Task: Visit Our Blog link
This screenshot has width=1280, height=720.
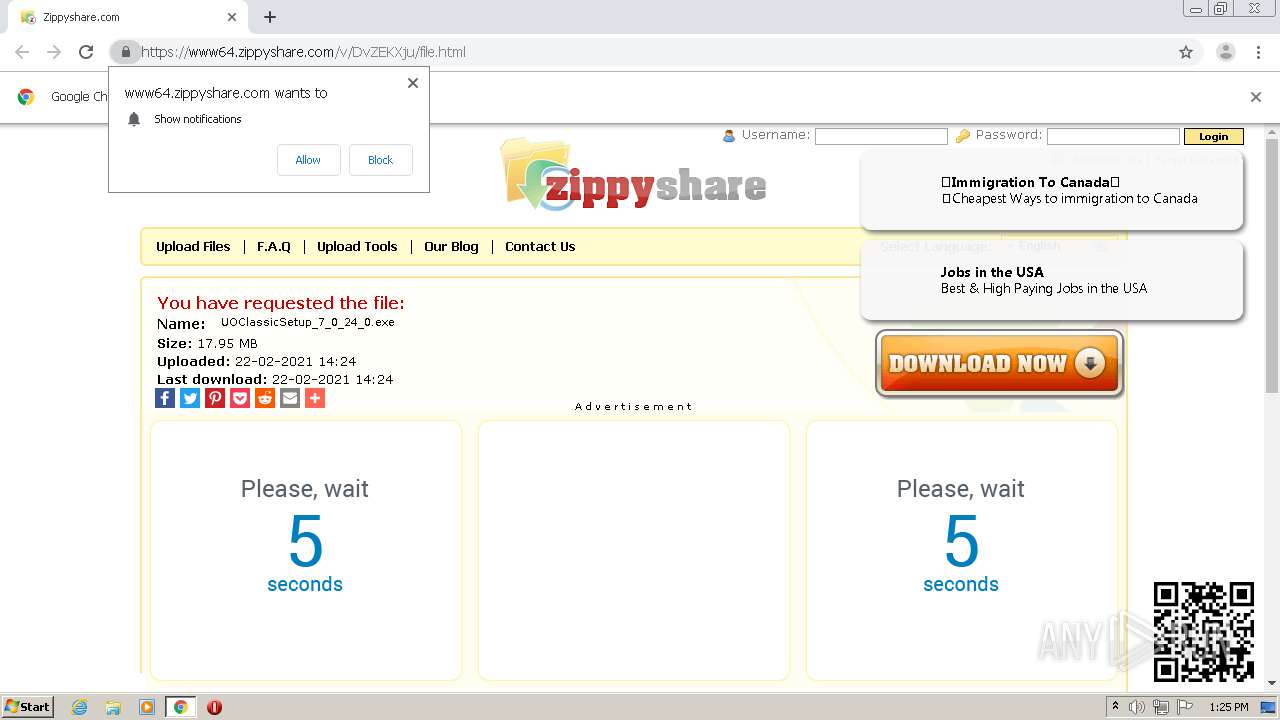Action: coord(451,246)
